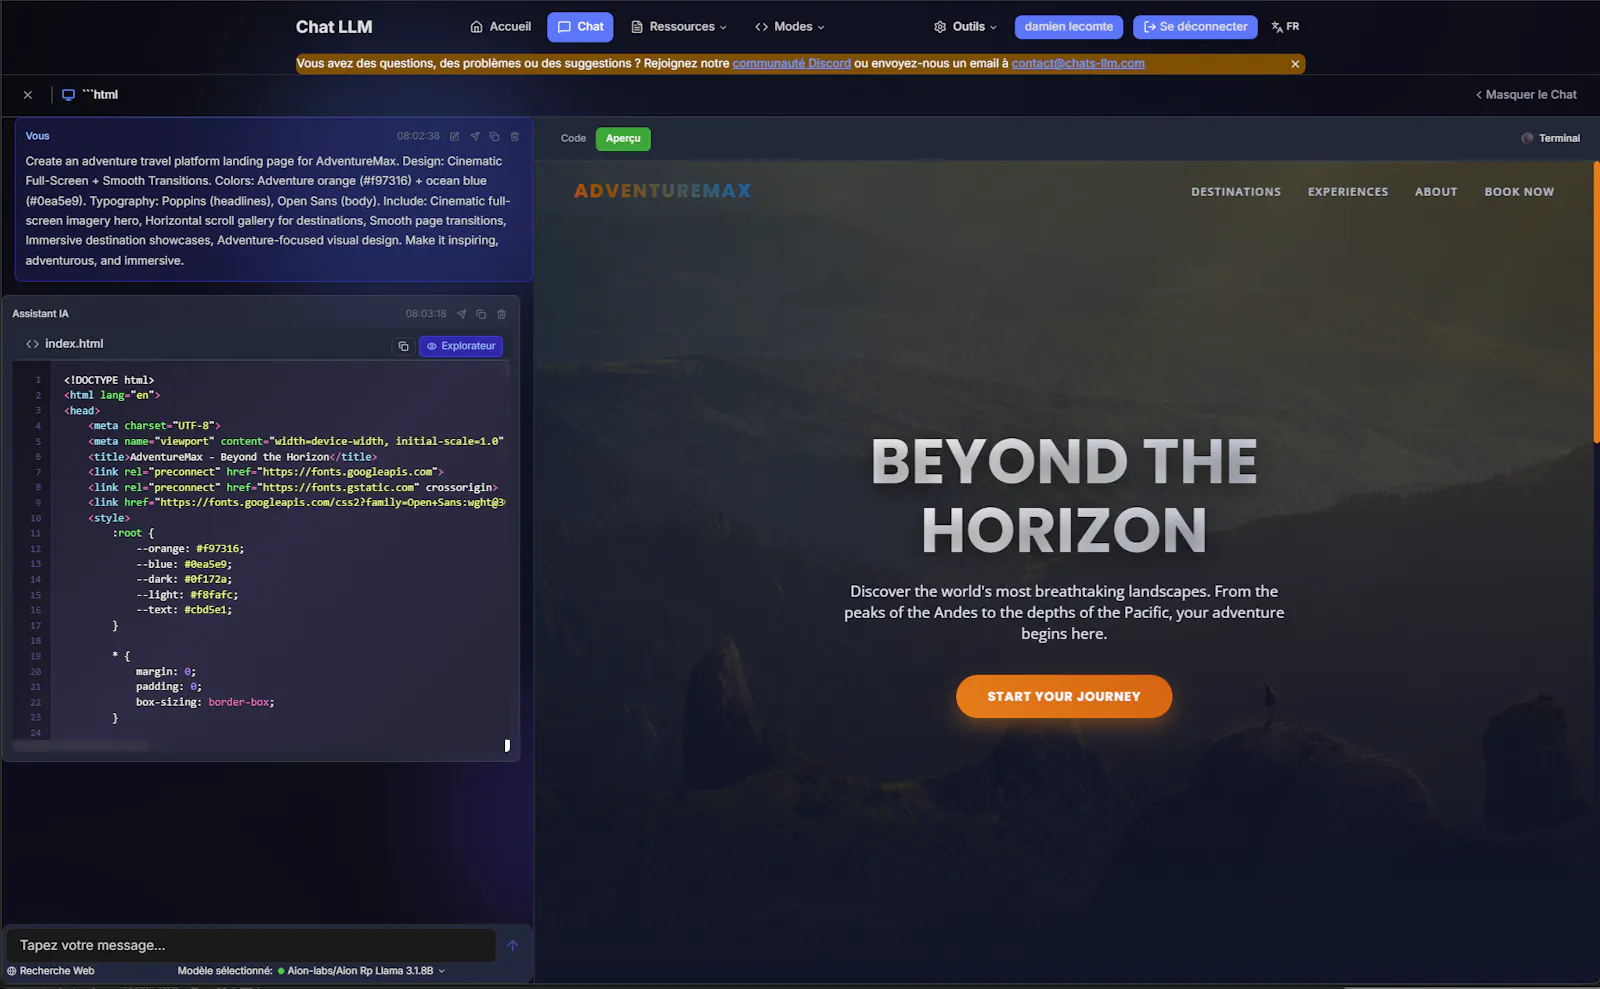This screenshot has height=989, width=1600.
Task: Switch to the Aperçu tab
Action: coord(623,139)
